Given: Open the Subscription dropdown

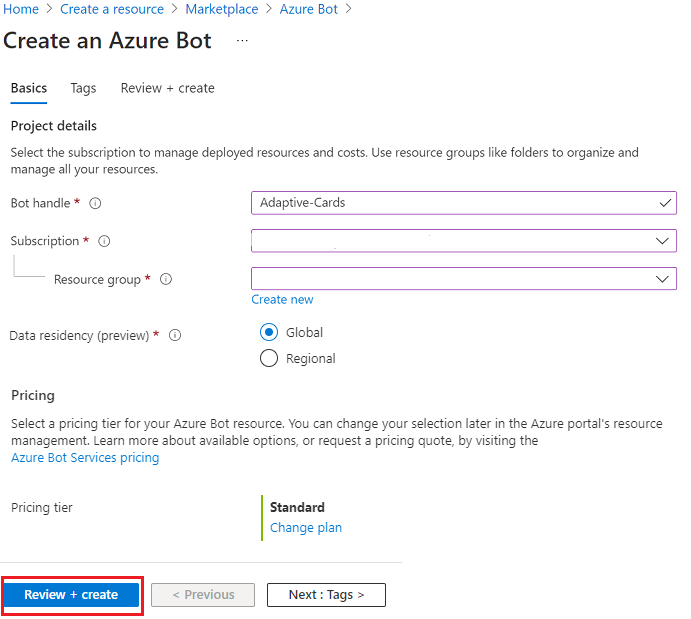Looking at the screenshot, I should pos(464,241).
